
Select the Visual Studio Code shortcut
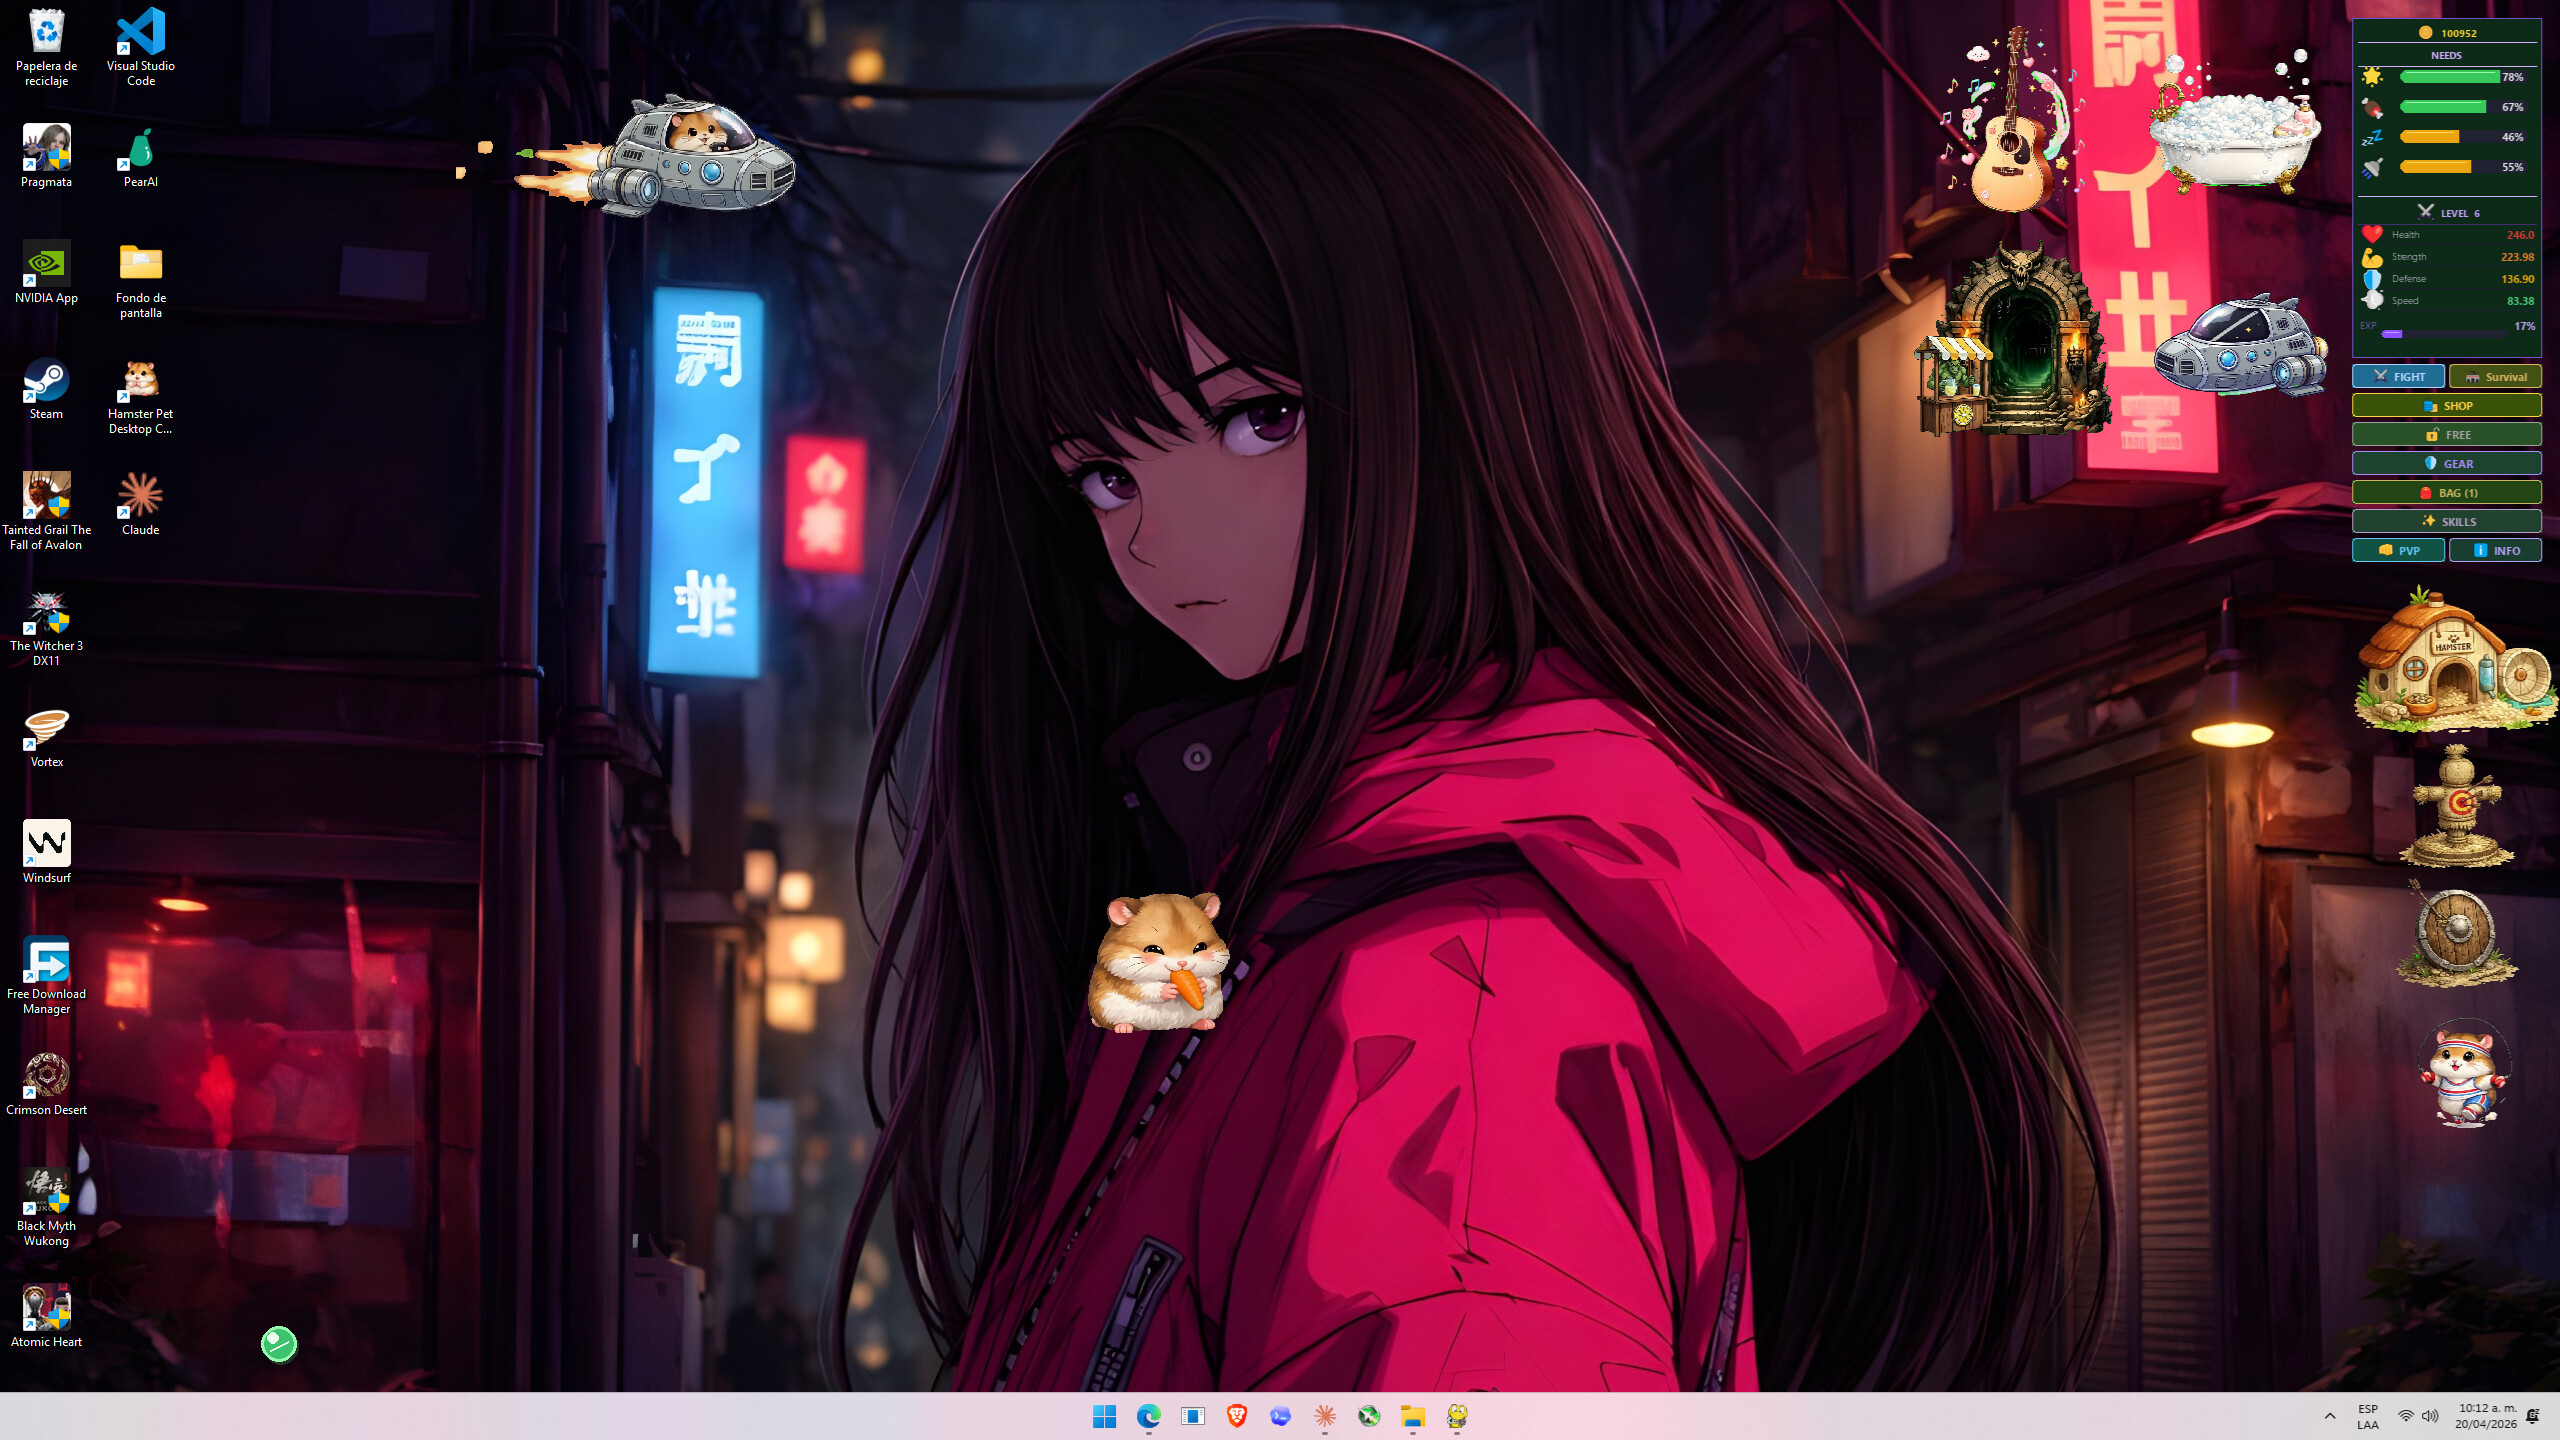point(141,47)
